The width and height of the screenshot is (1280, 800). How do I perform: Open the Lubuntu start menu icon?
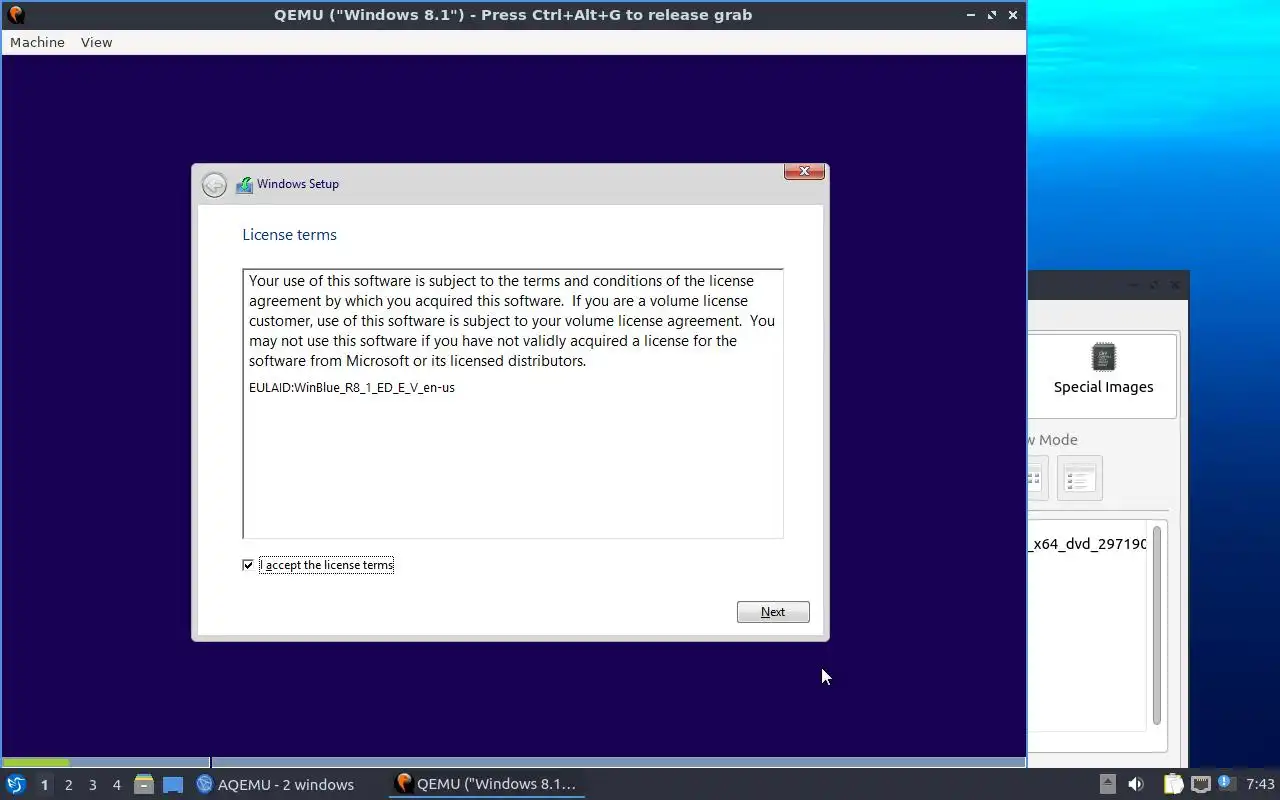pos(15,784)
